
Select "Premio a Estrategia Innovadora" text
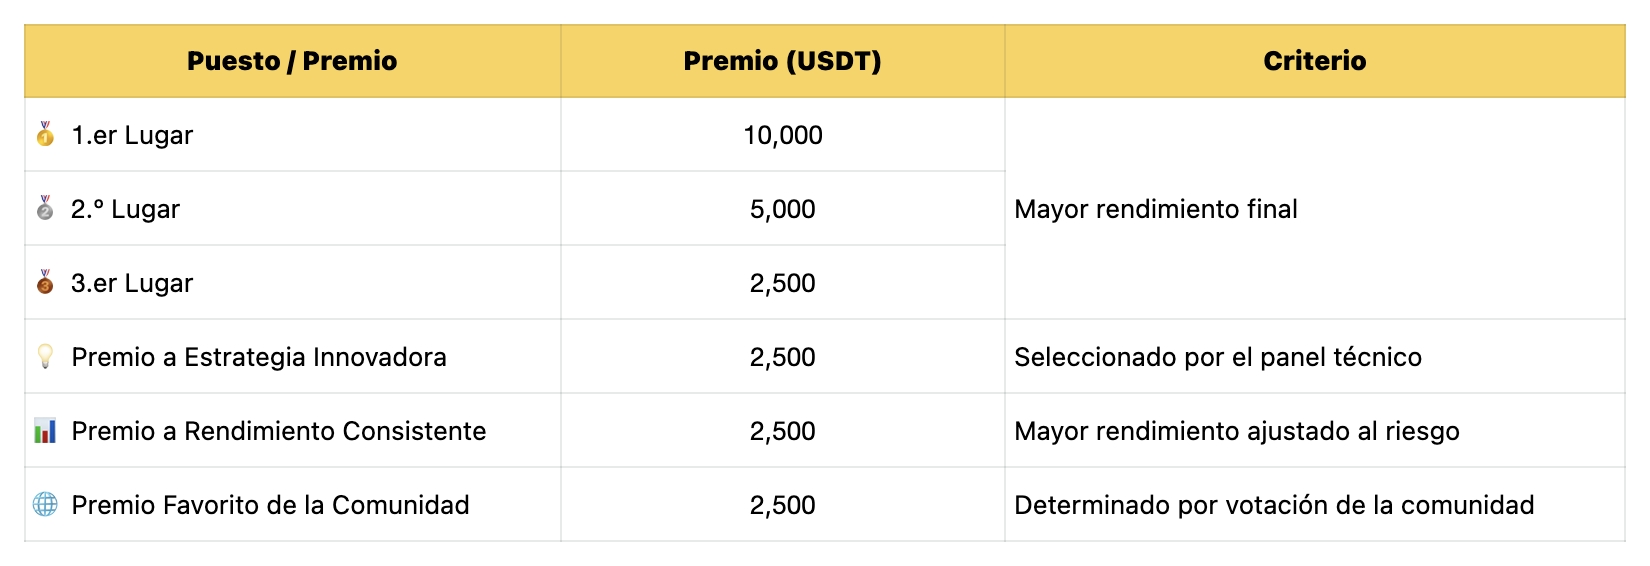pos(259,357)
